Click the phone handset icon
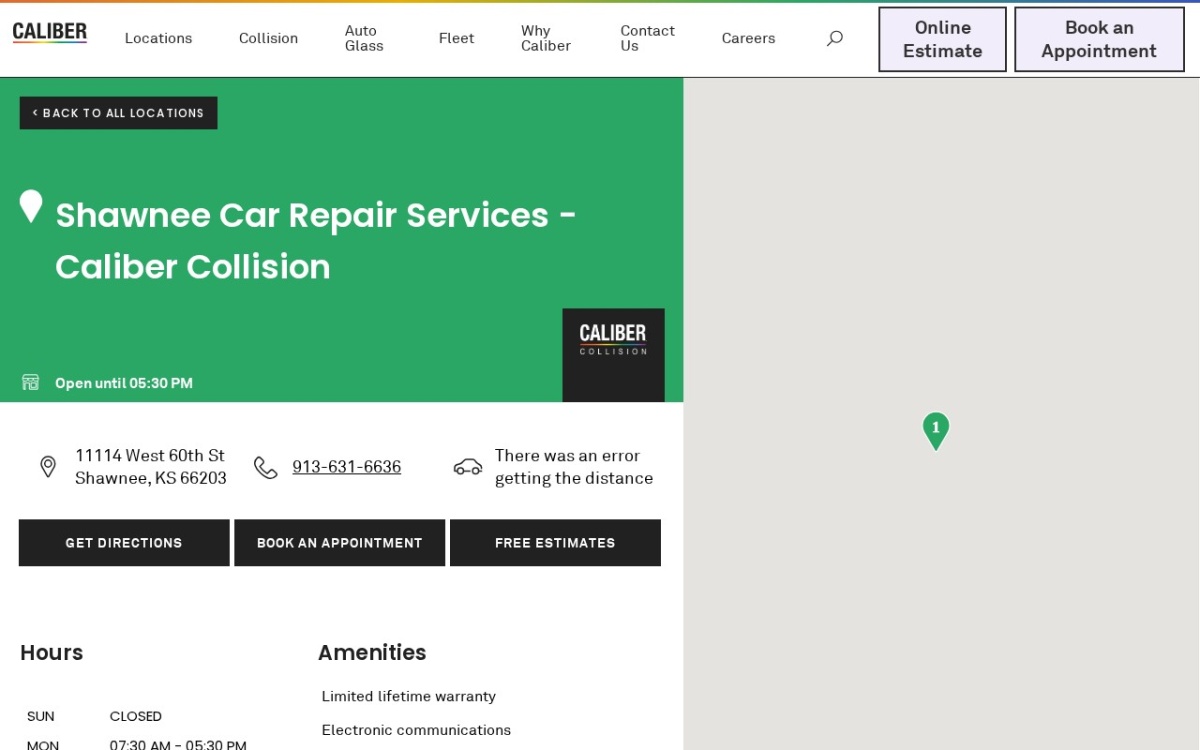1200x750 pixels. [x=265, y=467]
